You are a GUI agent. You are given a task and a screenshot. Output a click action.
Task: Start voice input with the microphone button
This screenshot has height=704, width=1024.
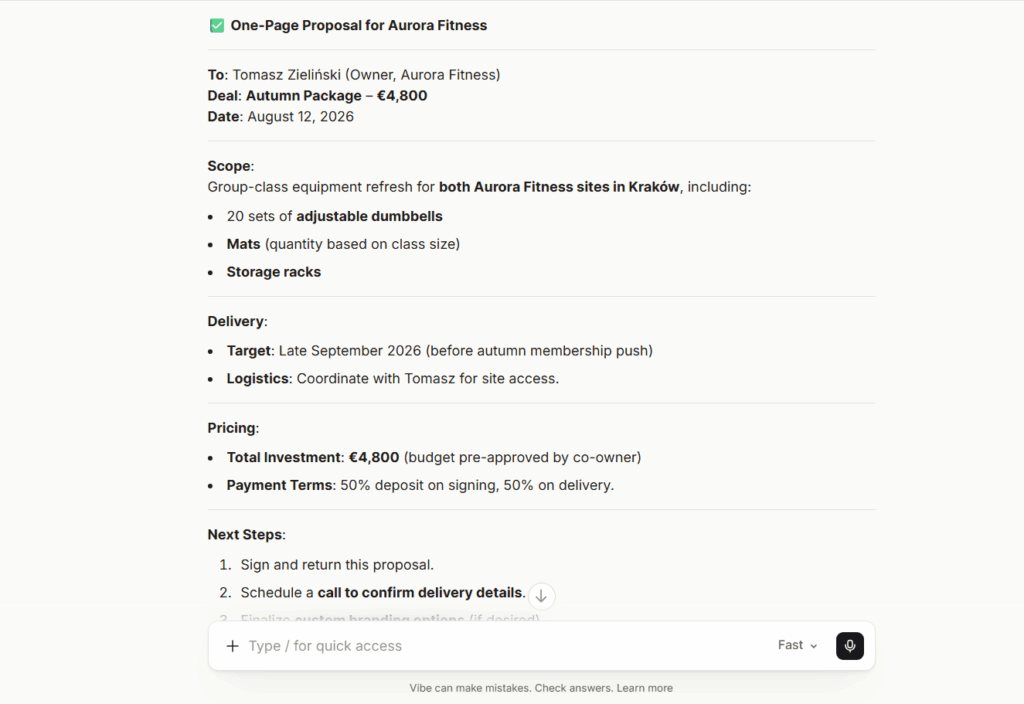coord(850,646)
